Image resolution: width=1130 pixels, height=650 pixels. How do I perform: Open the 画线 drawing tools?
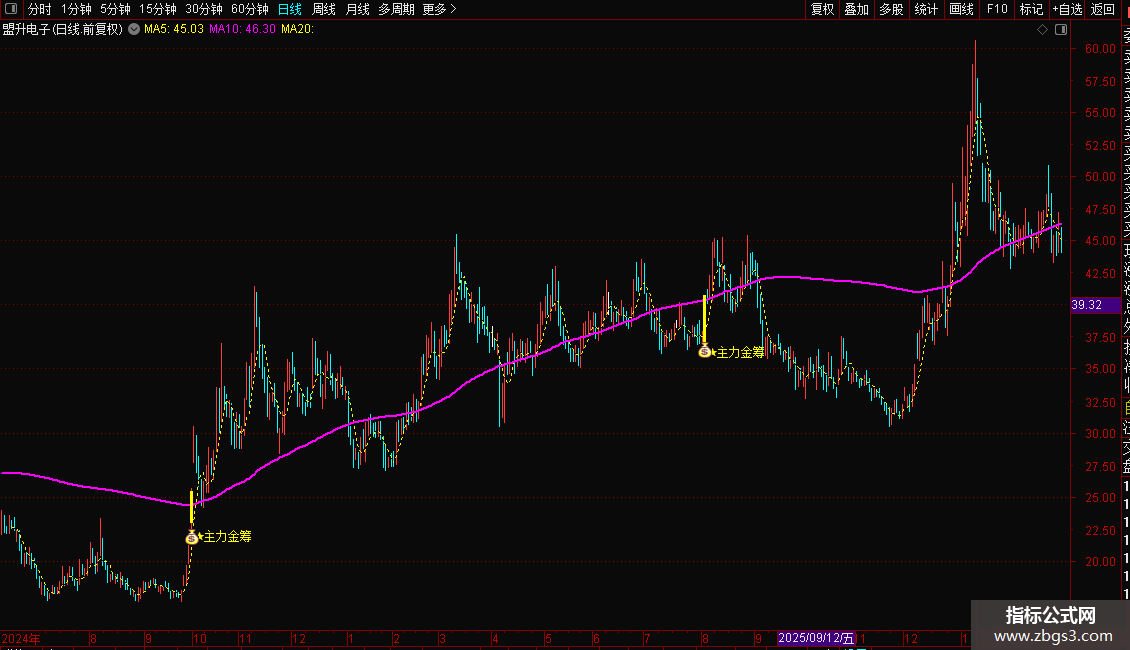click(x=961, y=9)
